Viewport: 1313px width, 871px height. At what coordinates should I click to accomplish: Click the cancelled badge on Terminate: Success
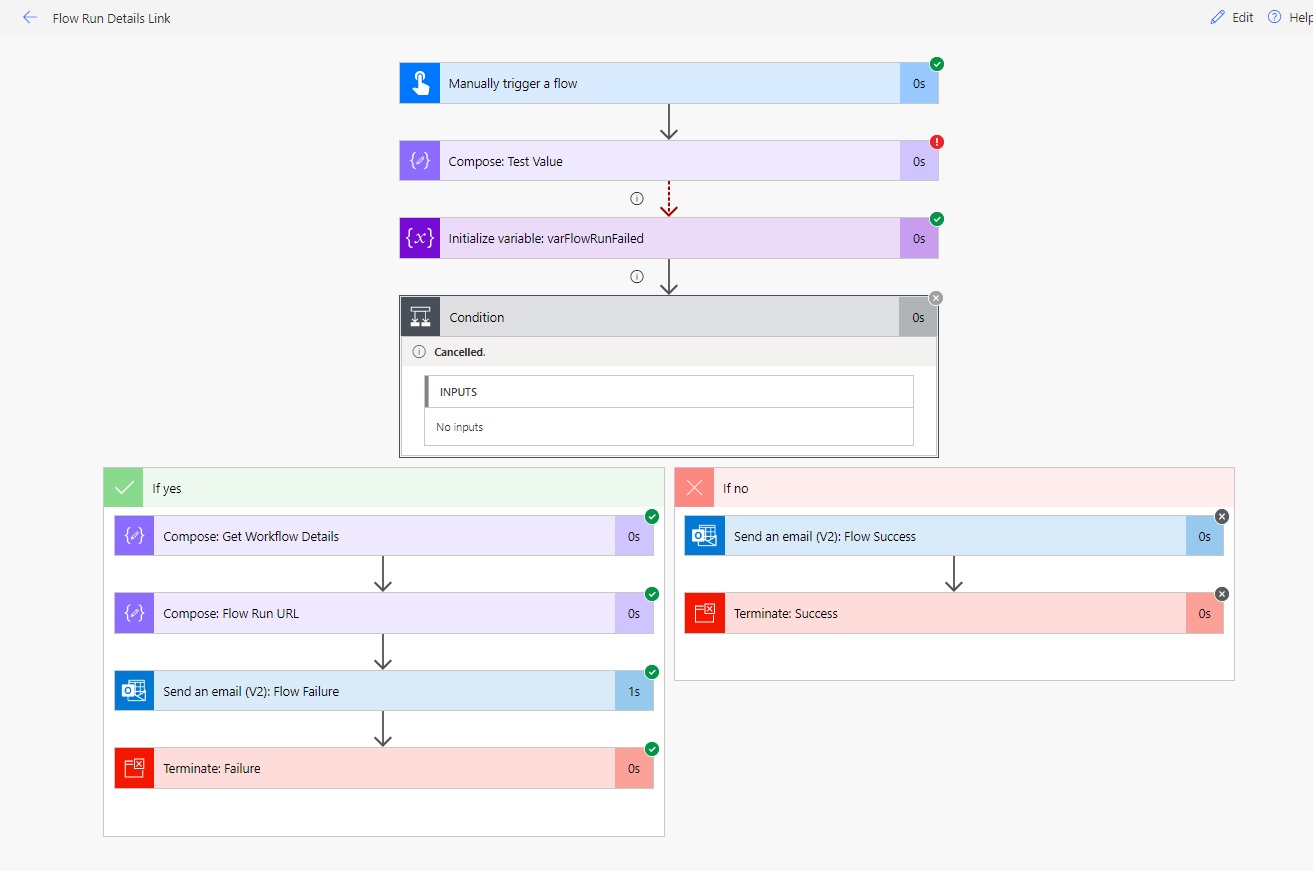[x=1222, y=593]
